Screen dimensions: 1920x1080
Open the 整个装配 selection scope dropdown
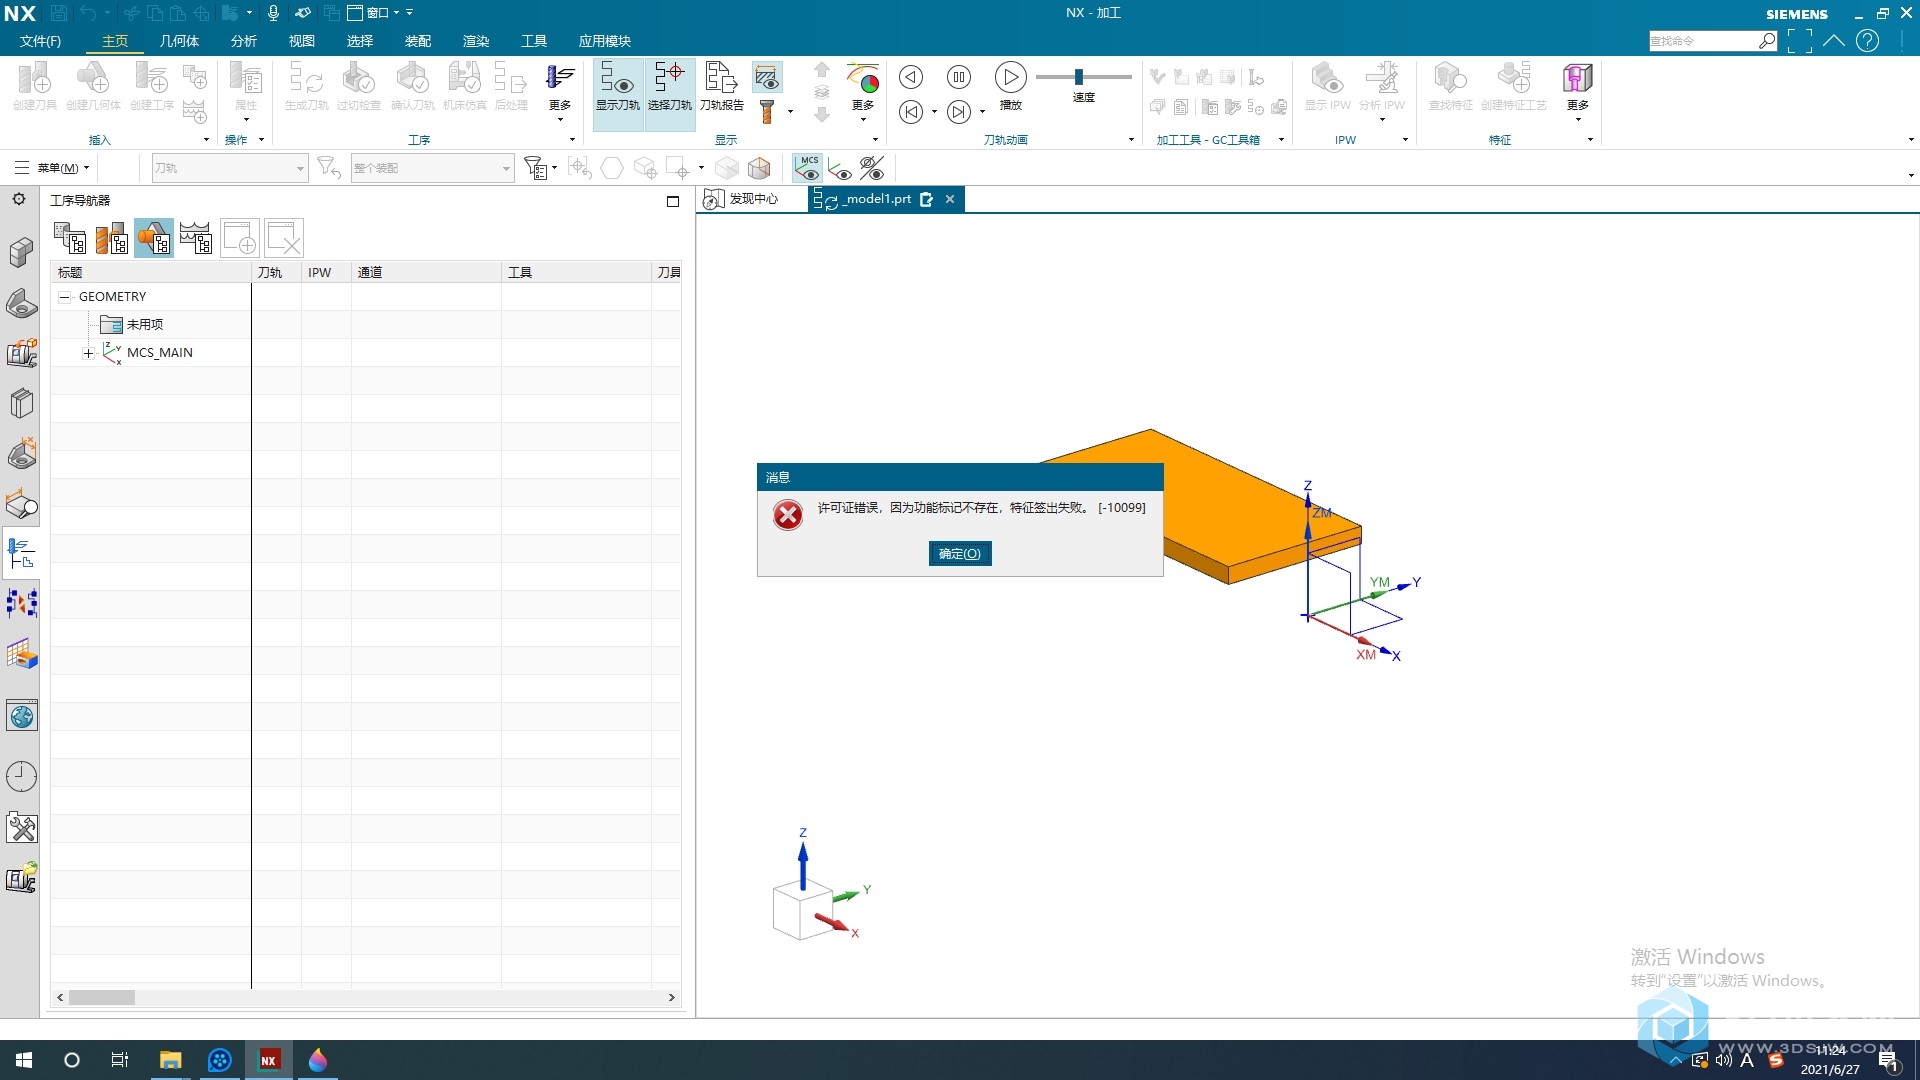click(432, 168)
